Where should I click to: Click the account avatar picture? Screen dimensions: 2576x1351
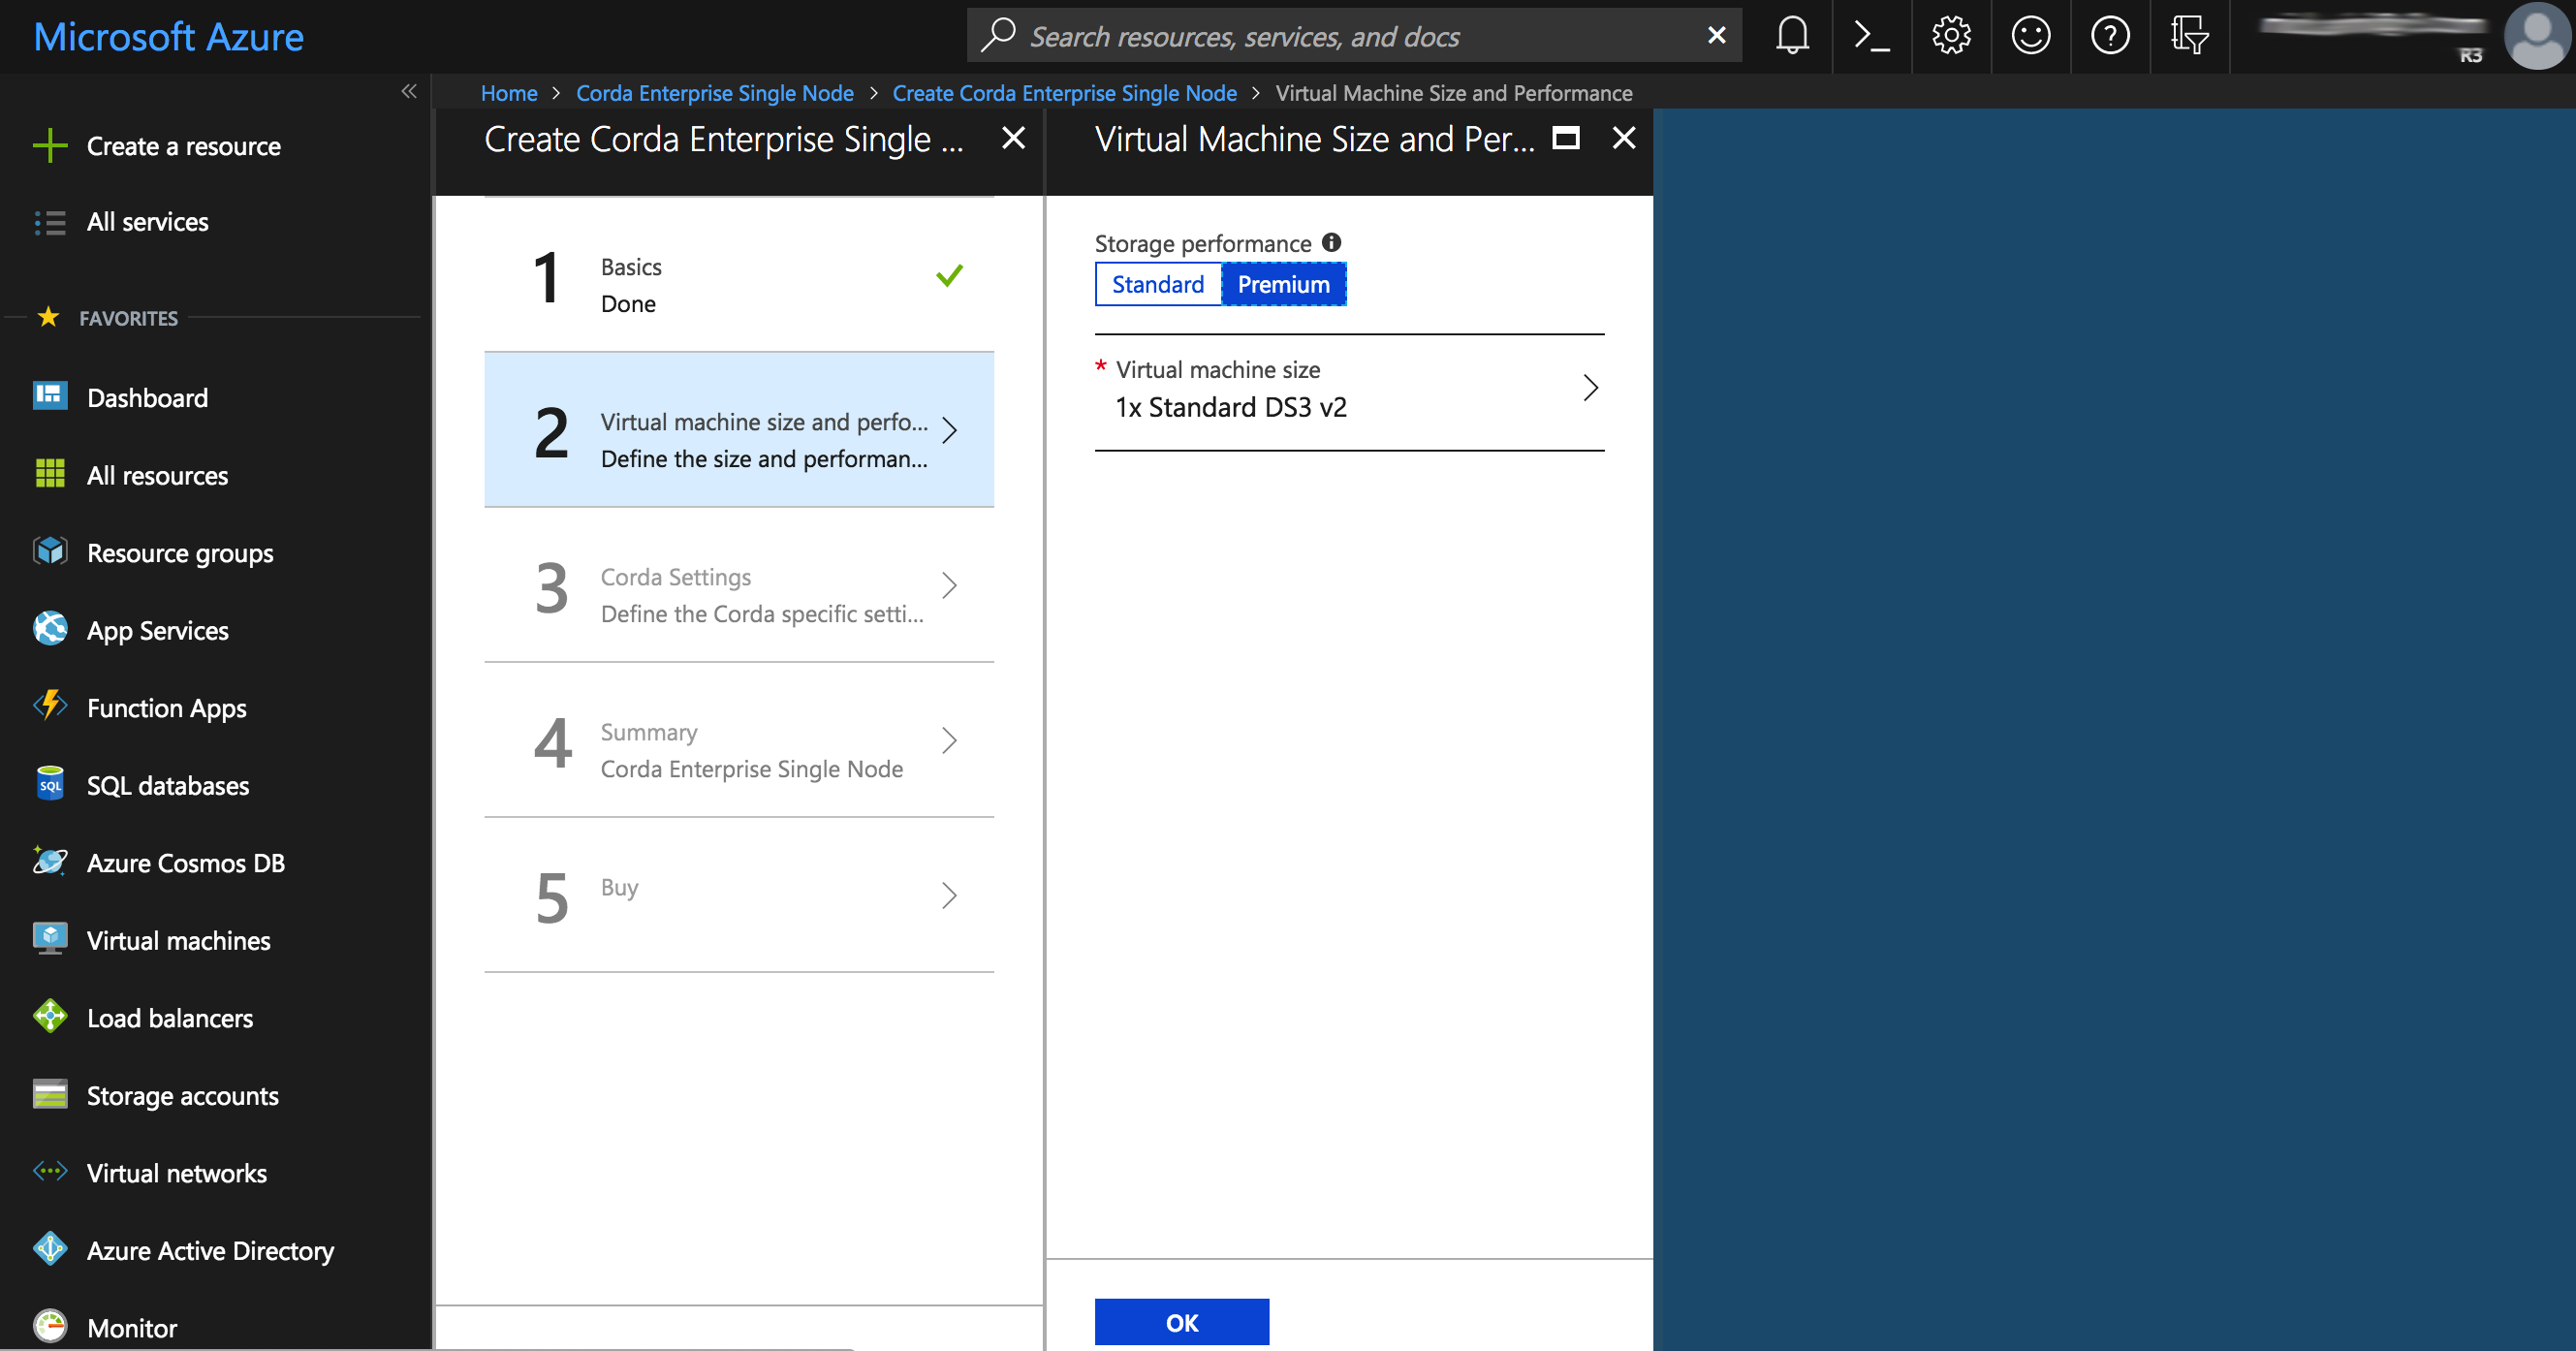click(x=2536, y=36)
